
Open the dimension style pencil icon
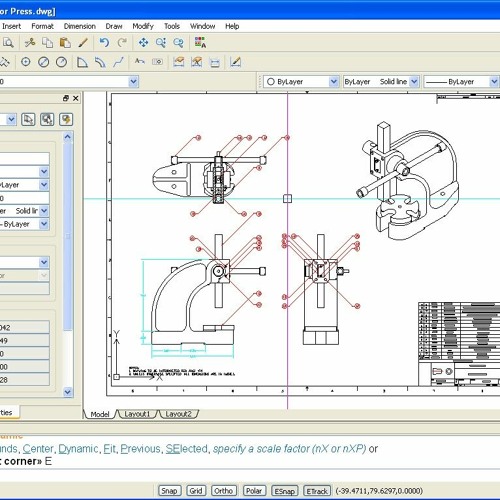pyautogui.click(x=235, y=62)
